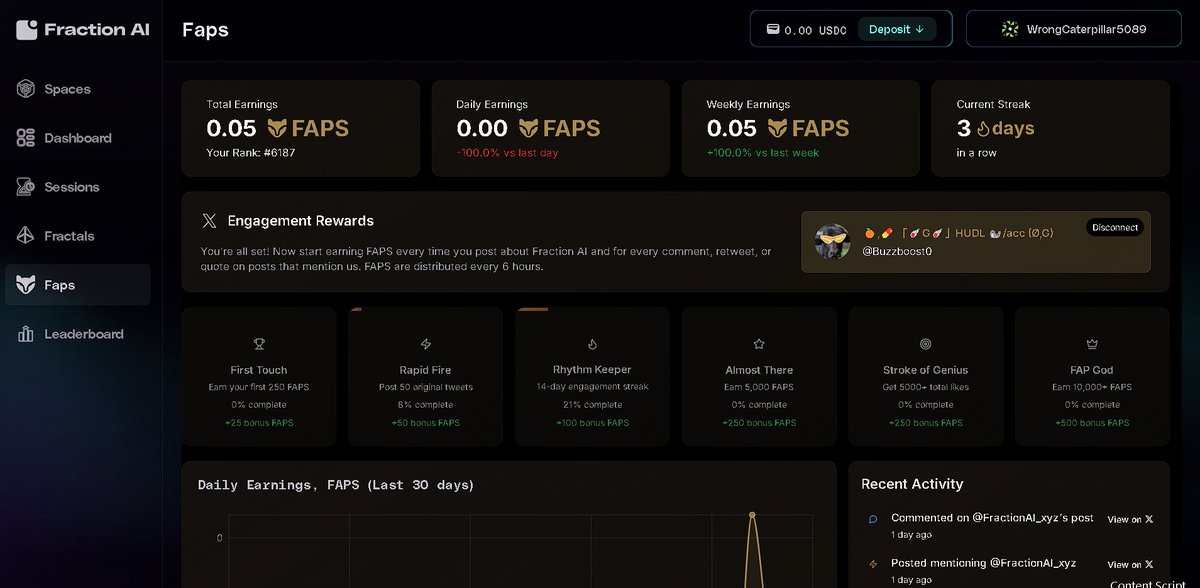
Task: Click the Sessions icon in sidebar
Action: point(26,187)
